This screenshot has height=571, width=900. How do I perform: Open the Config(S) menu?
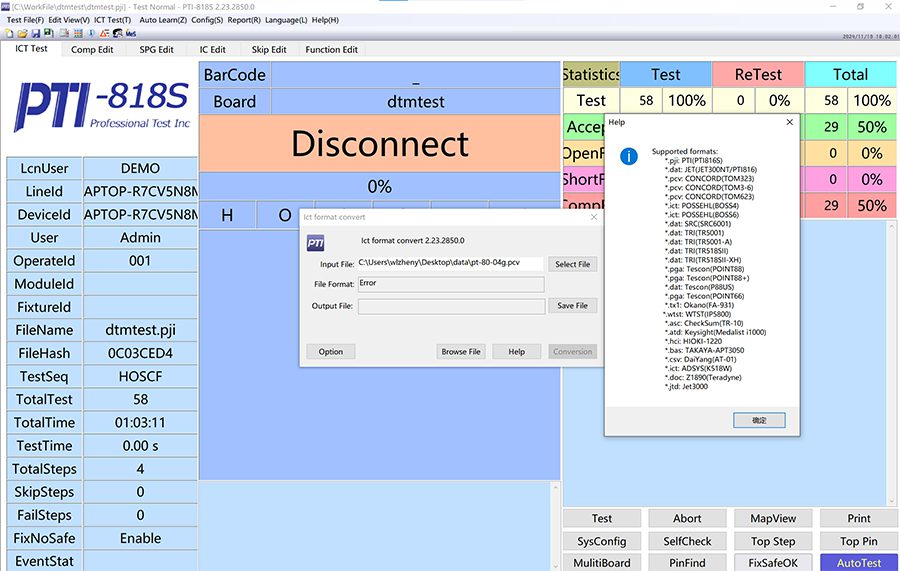click(x=207, y=20)
